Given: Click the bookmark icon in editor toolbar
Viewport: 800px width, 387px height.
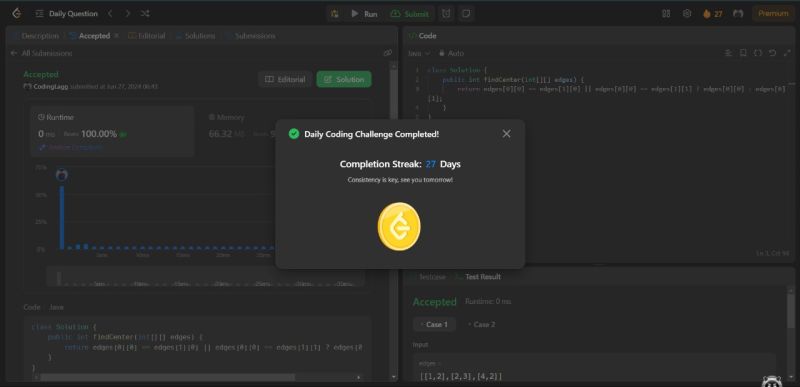Looking at the screenshot, I should pos(743,53).
